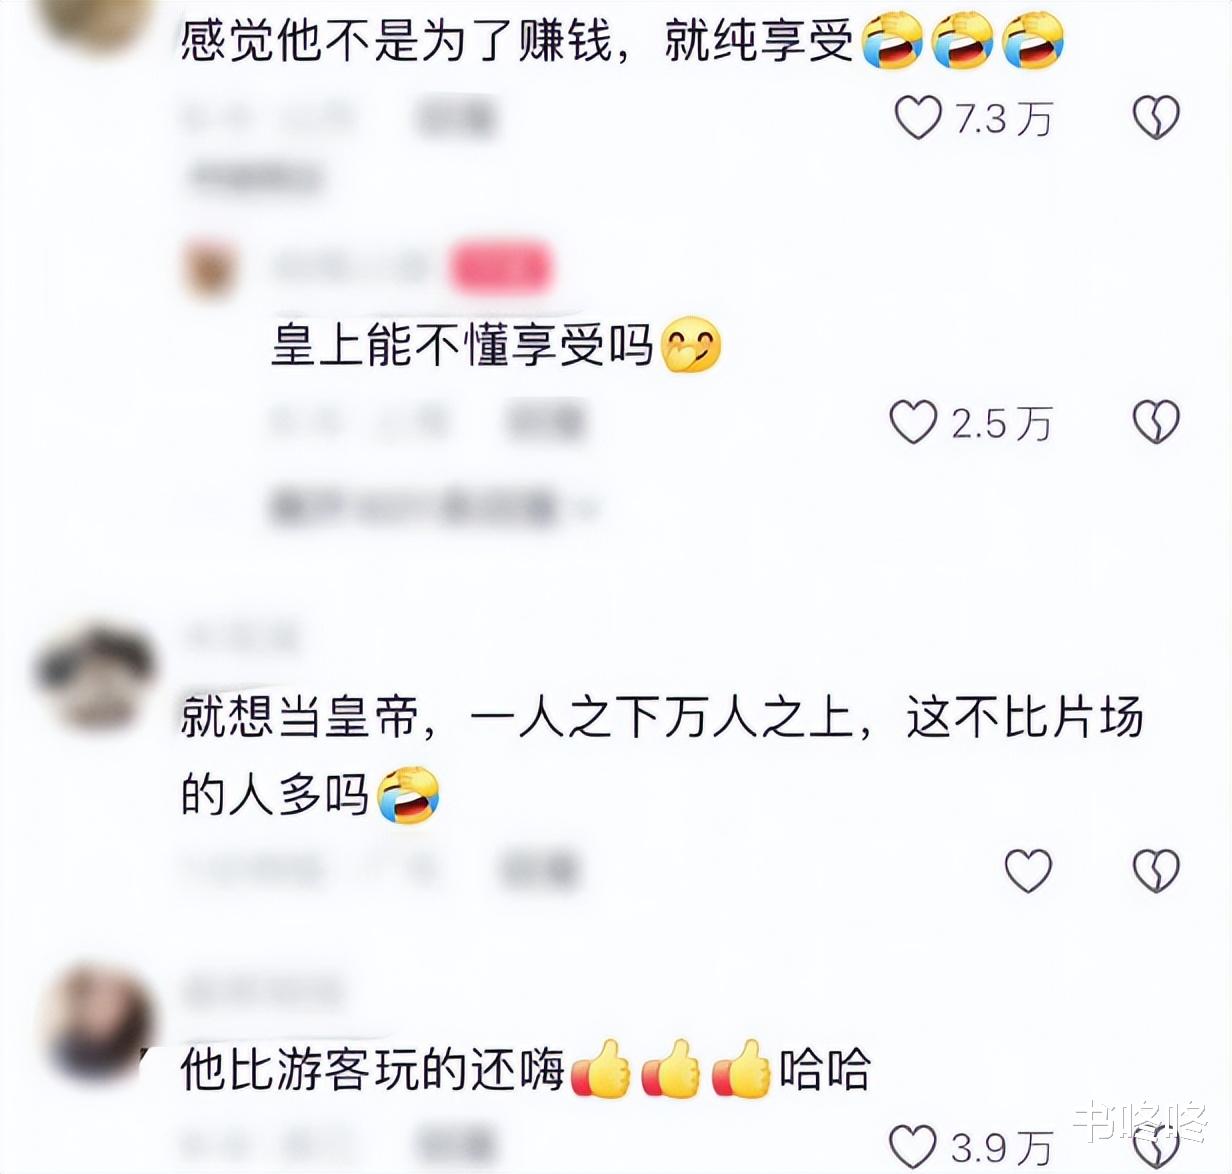Open the pink badge beside reply author's name

click(499, 269)
